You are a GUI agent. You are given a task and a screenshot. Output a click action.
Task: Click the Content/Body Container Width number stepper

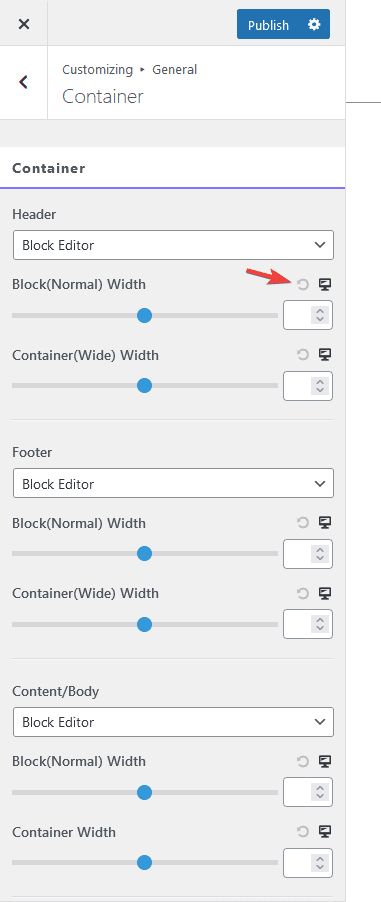tap(320, 863)
